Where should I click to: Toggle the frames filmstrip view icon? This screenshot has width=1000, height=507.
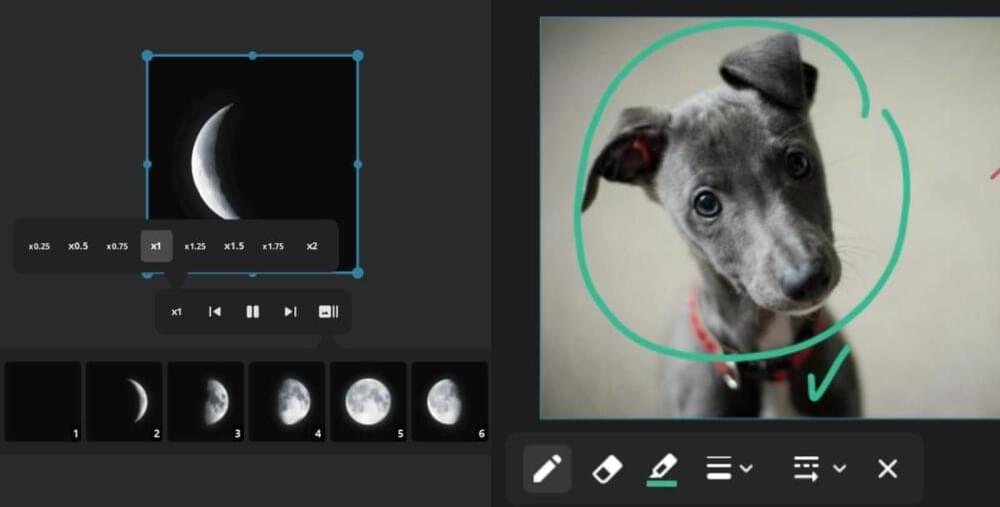pos(328,312)
